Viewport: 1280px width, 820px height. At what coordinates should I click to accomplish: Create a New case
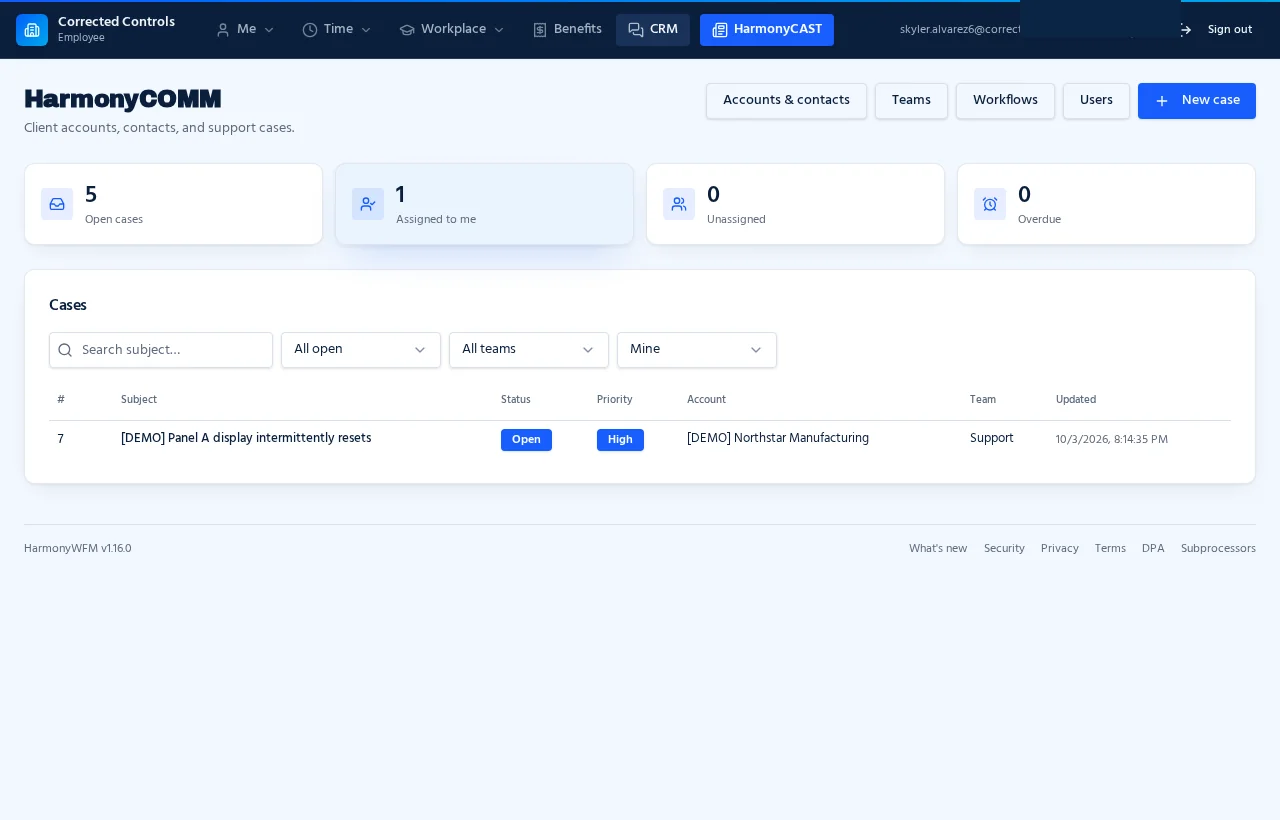pos(1197,101)
